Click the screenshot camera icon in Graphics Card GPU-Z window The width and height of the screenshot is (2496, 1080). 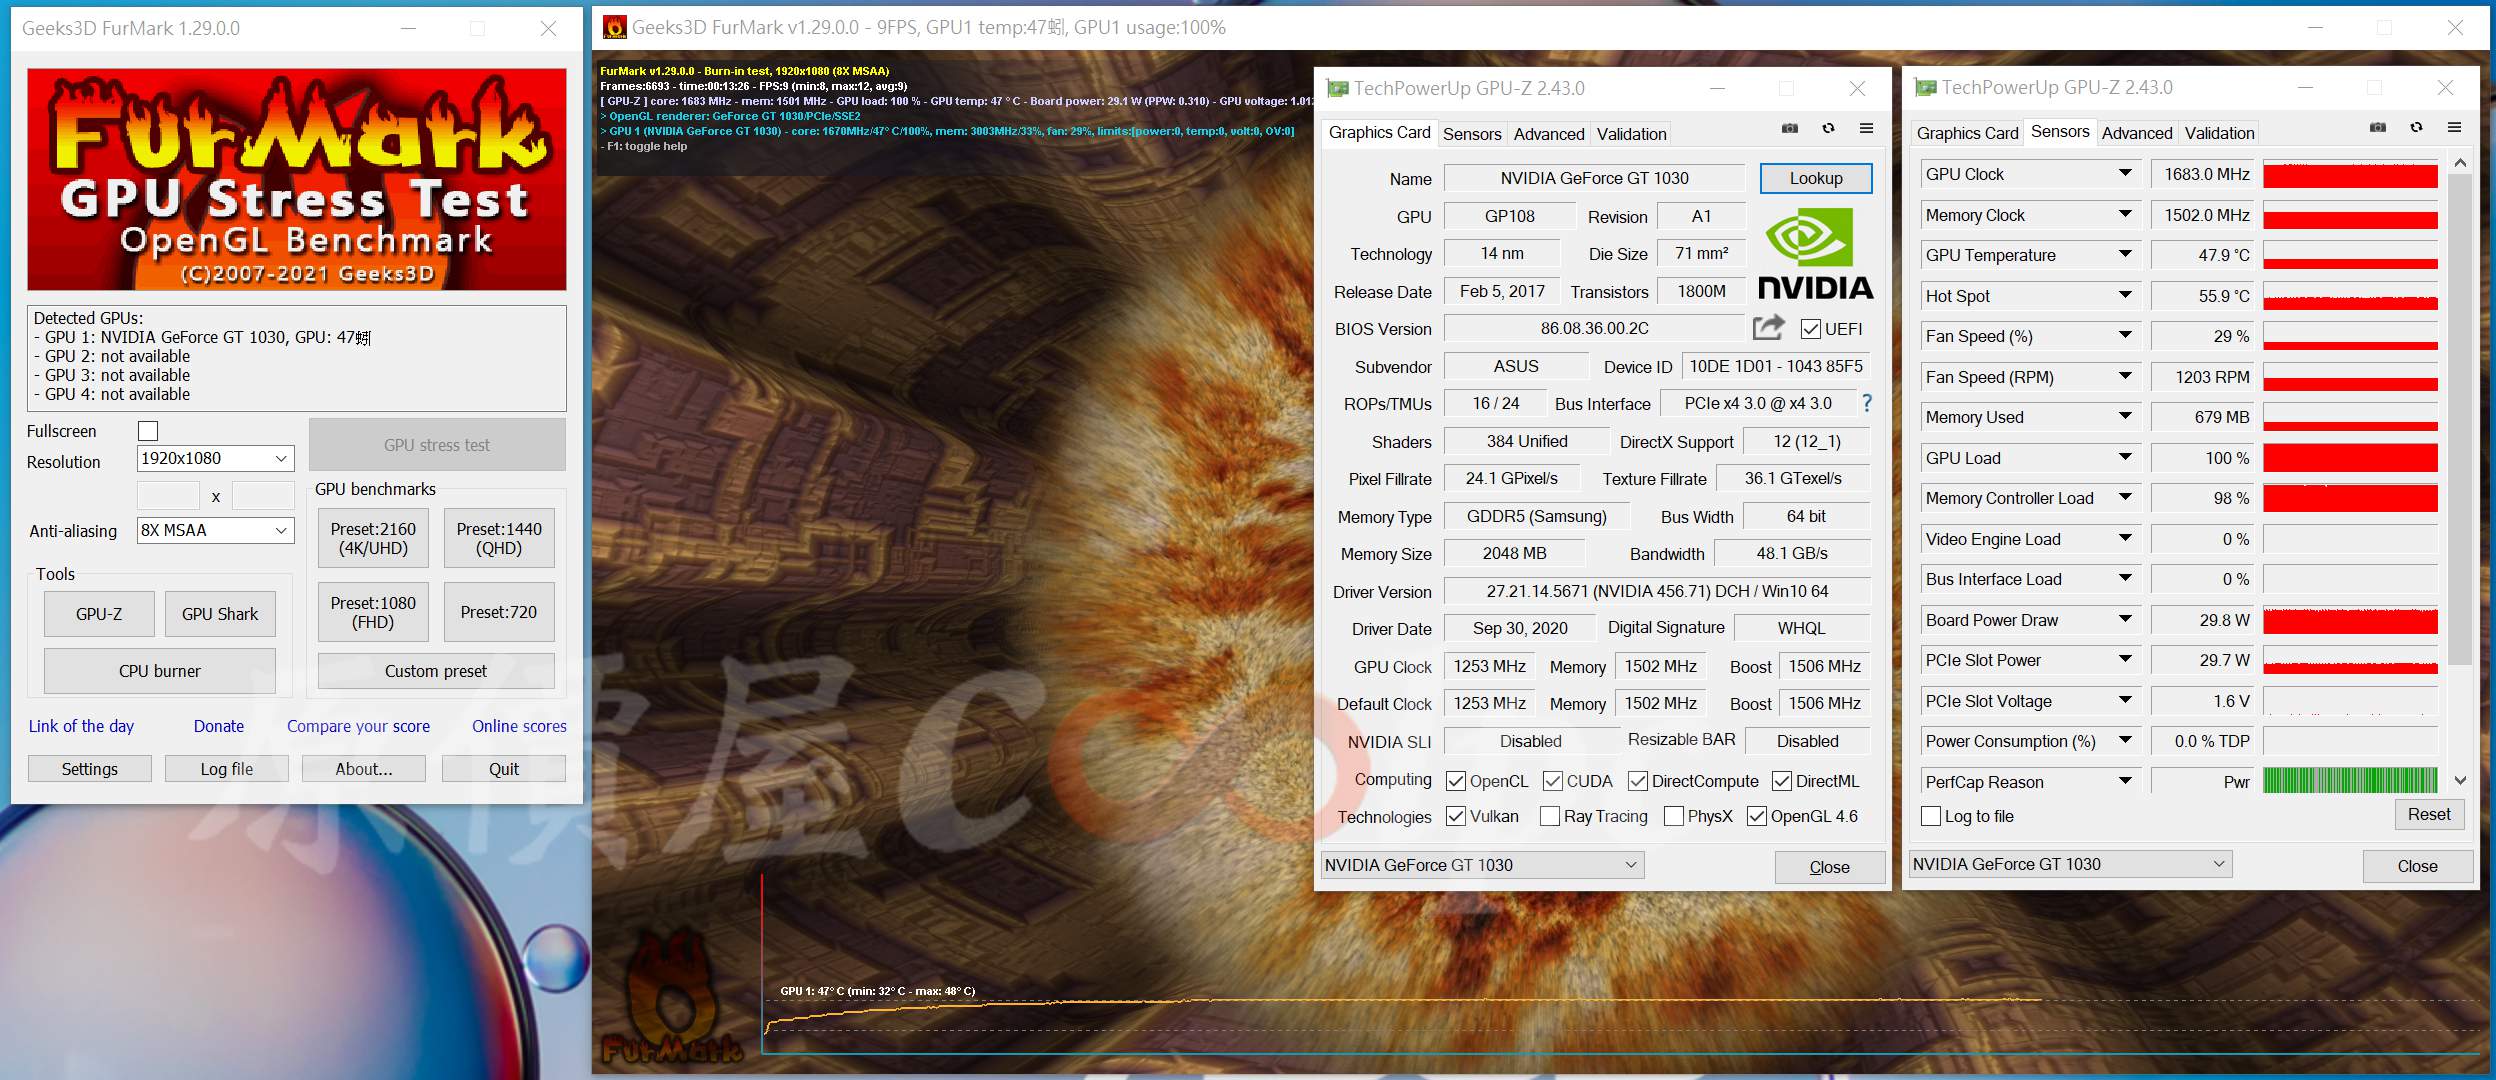(x=1790, y=129)
